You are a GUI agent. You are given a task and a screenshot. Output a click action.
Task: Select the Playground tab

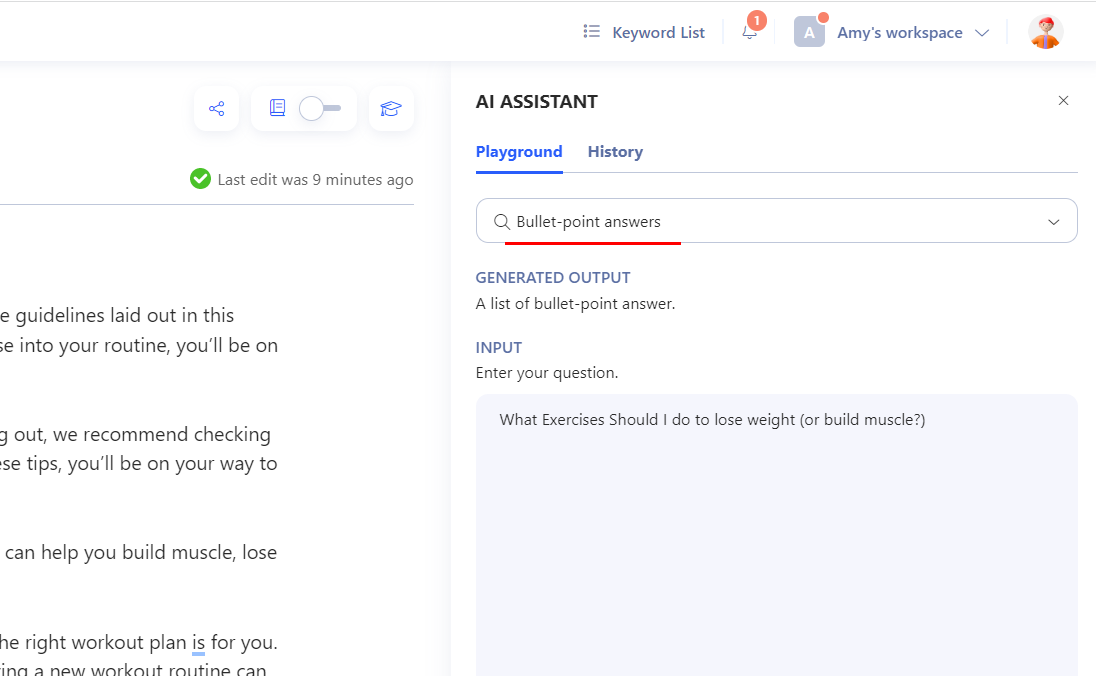(519, 151)
